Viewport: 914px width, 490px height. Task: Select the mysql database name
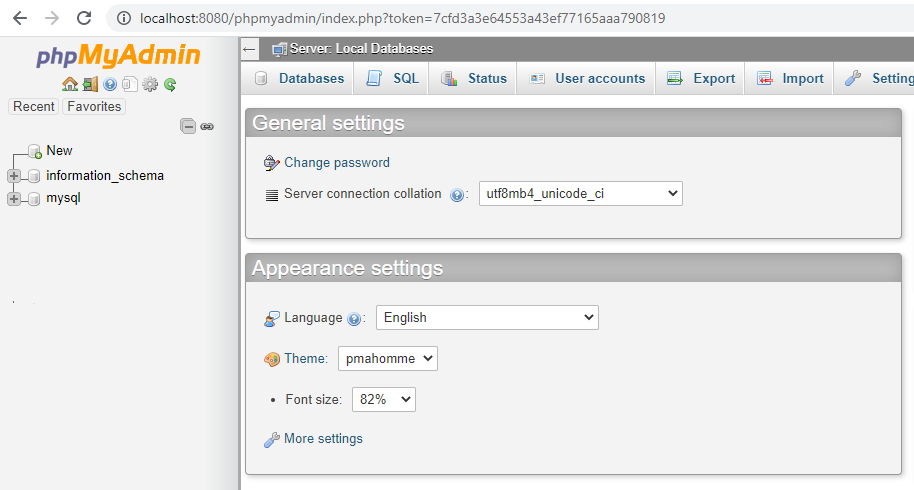click(64, 198)
